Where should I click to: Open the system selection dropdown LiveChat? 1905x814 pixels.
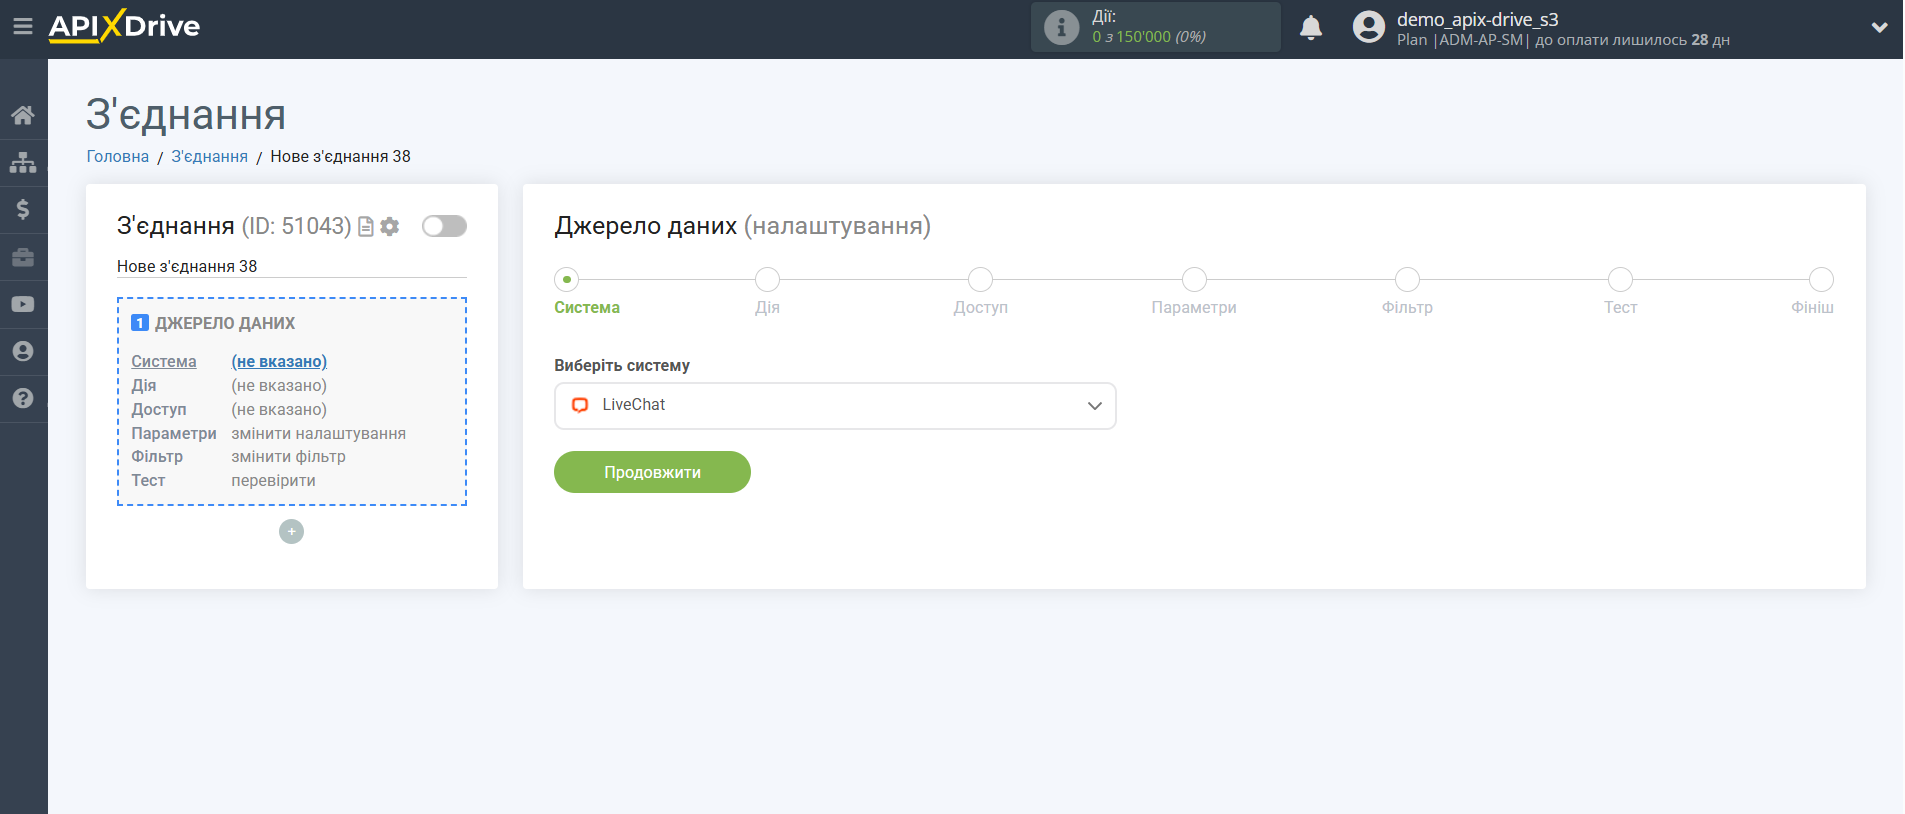click(x=835, y=406)
